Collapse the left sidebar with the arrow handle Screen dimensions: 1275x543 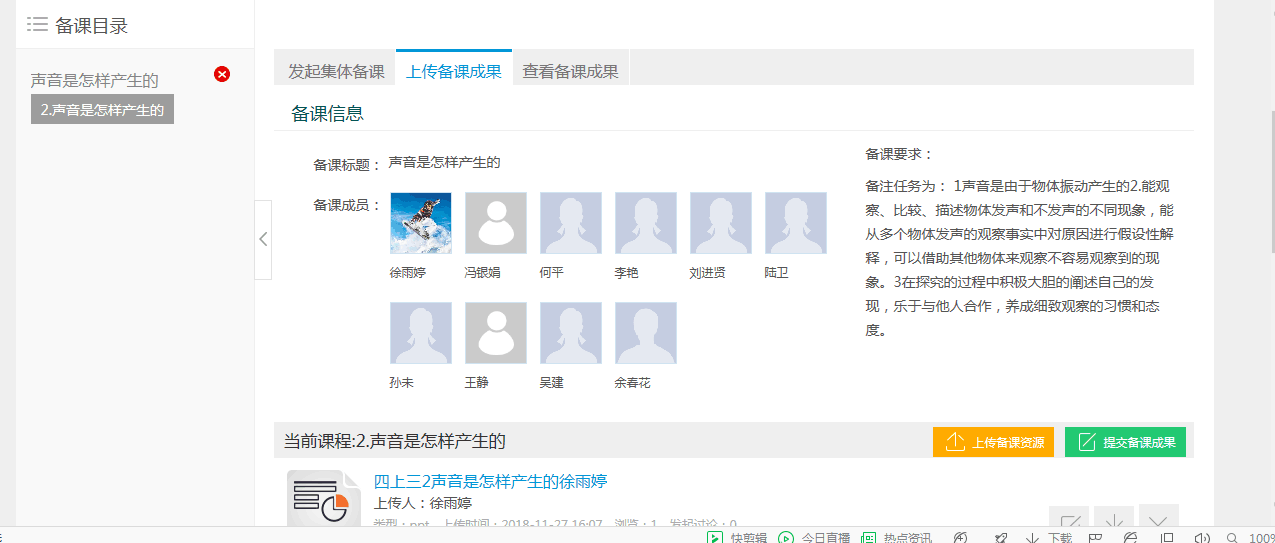coord(263,239)
